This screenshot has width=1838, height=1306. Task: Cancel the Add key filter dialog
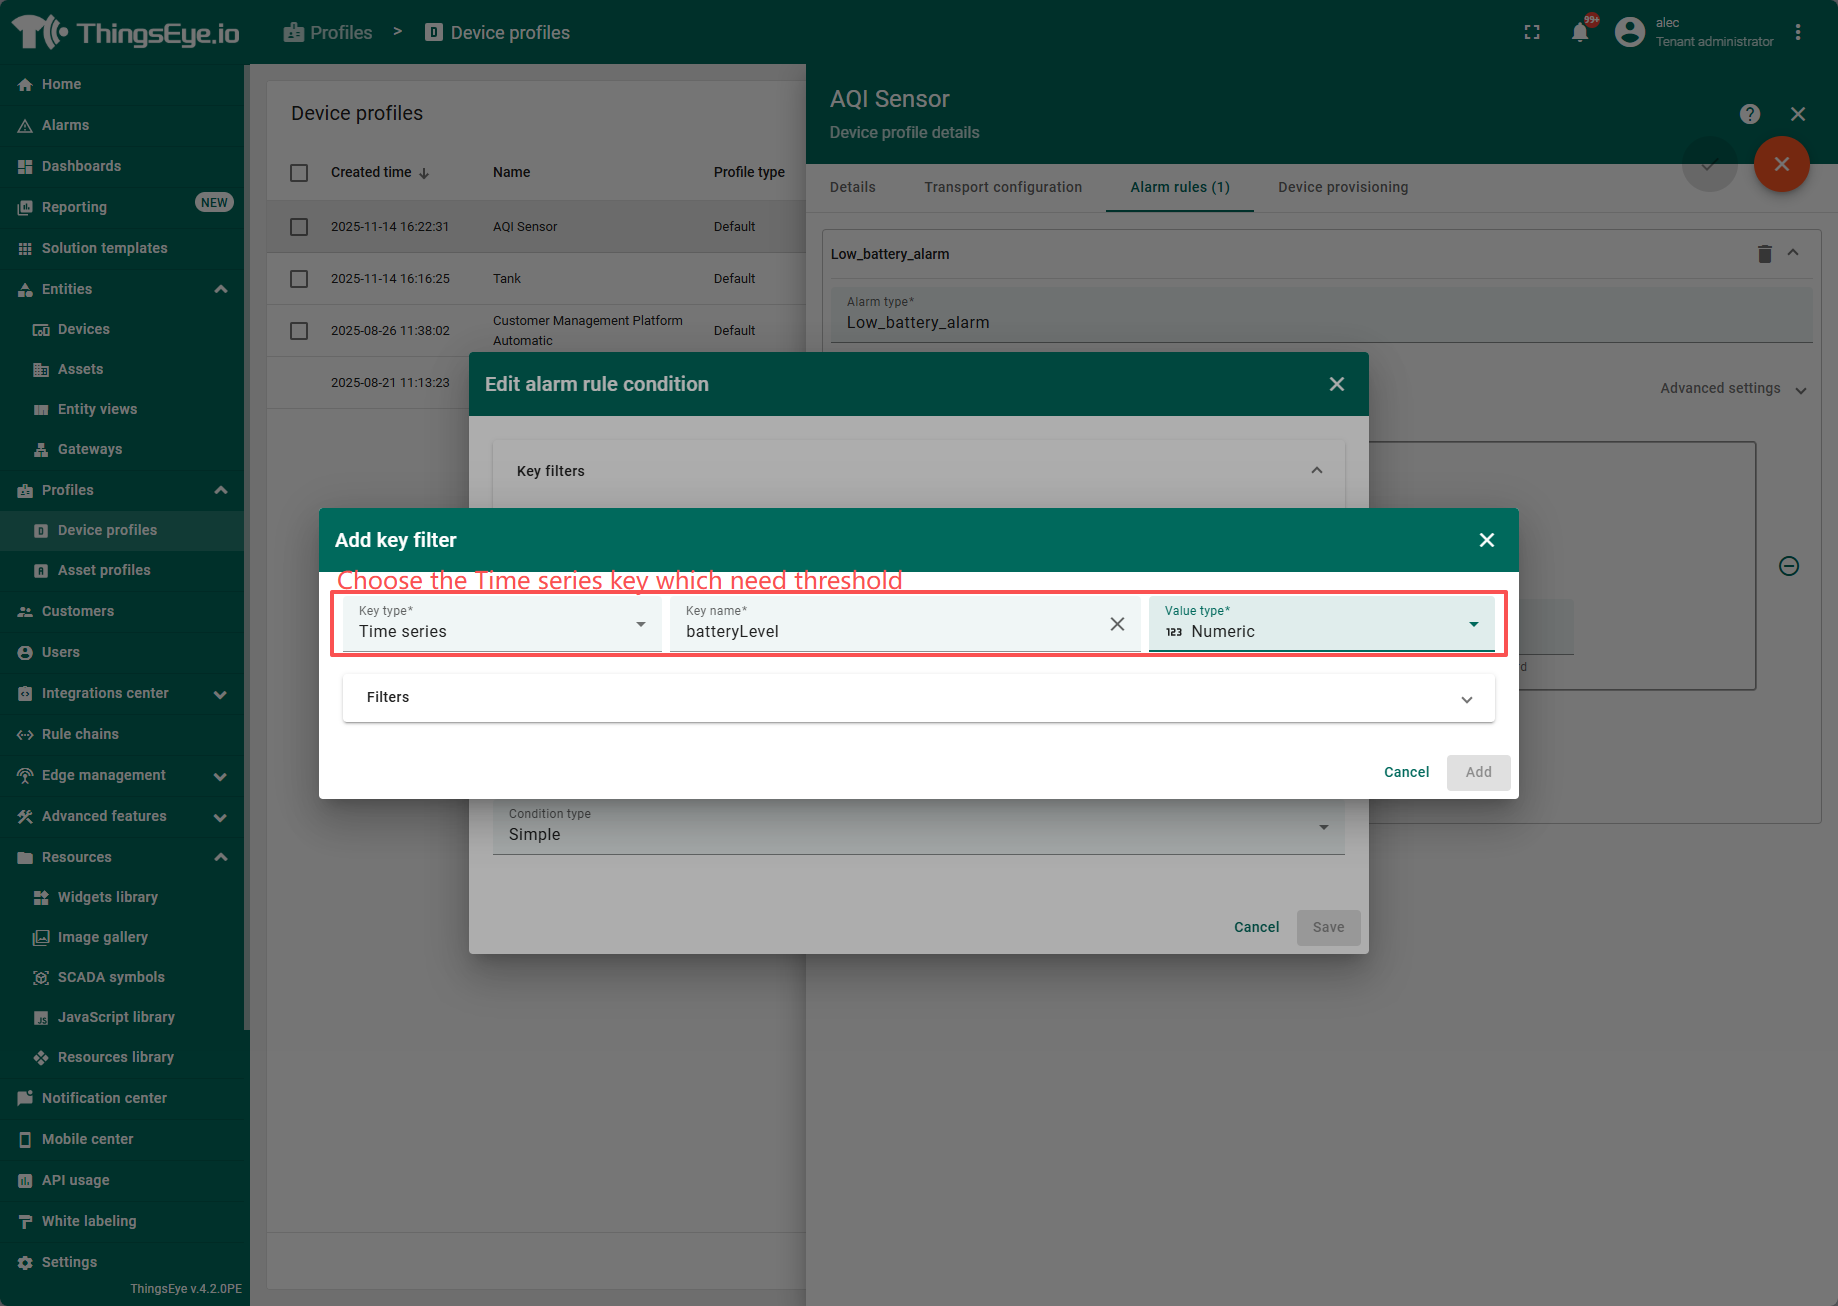click(x=1406, y=772)
